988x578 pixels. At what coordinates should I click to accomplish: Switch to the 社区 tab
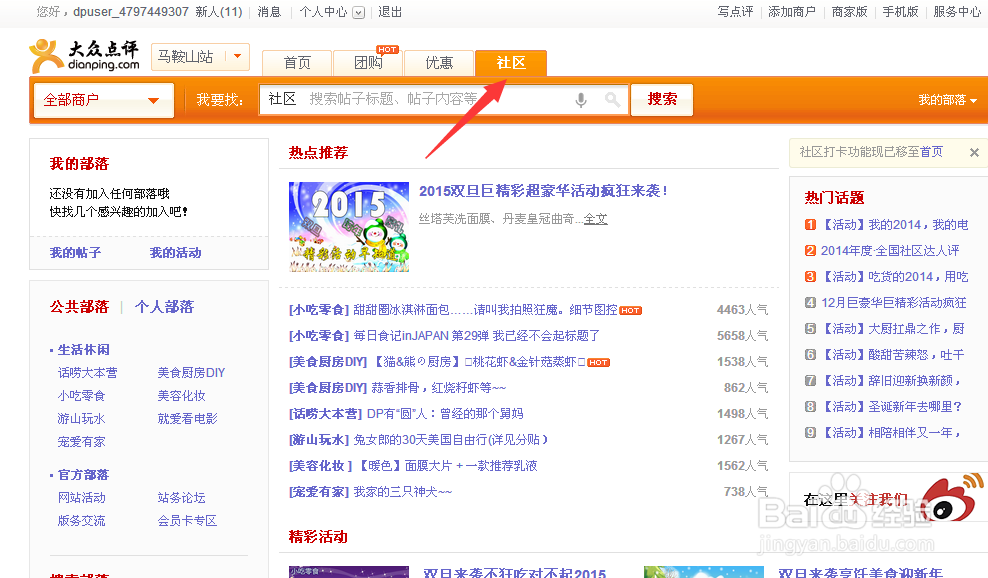[x=510, y=62]
